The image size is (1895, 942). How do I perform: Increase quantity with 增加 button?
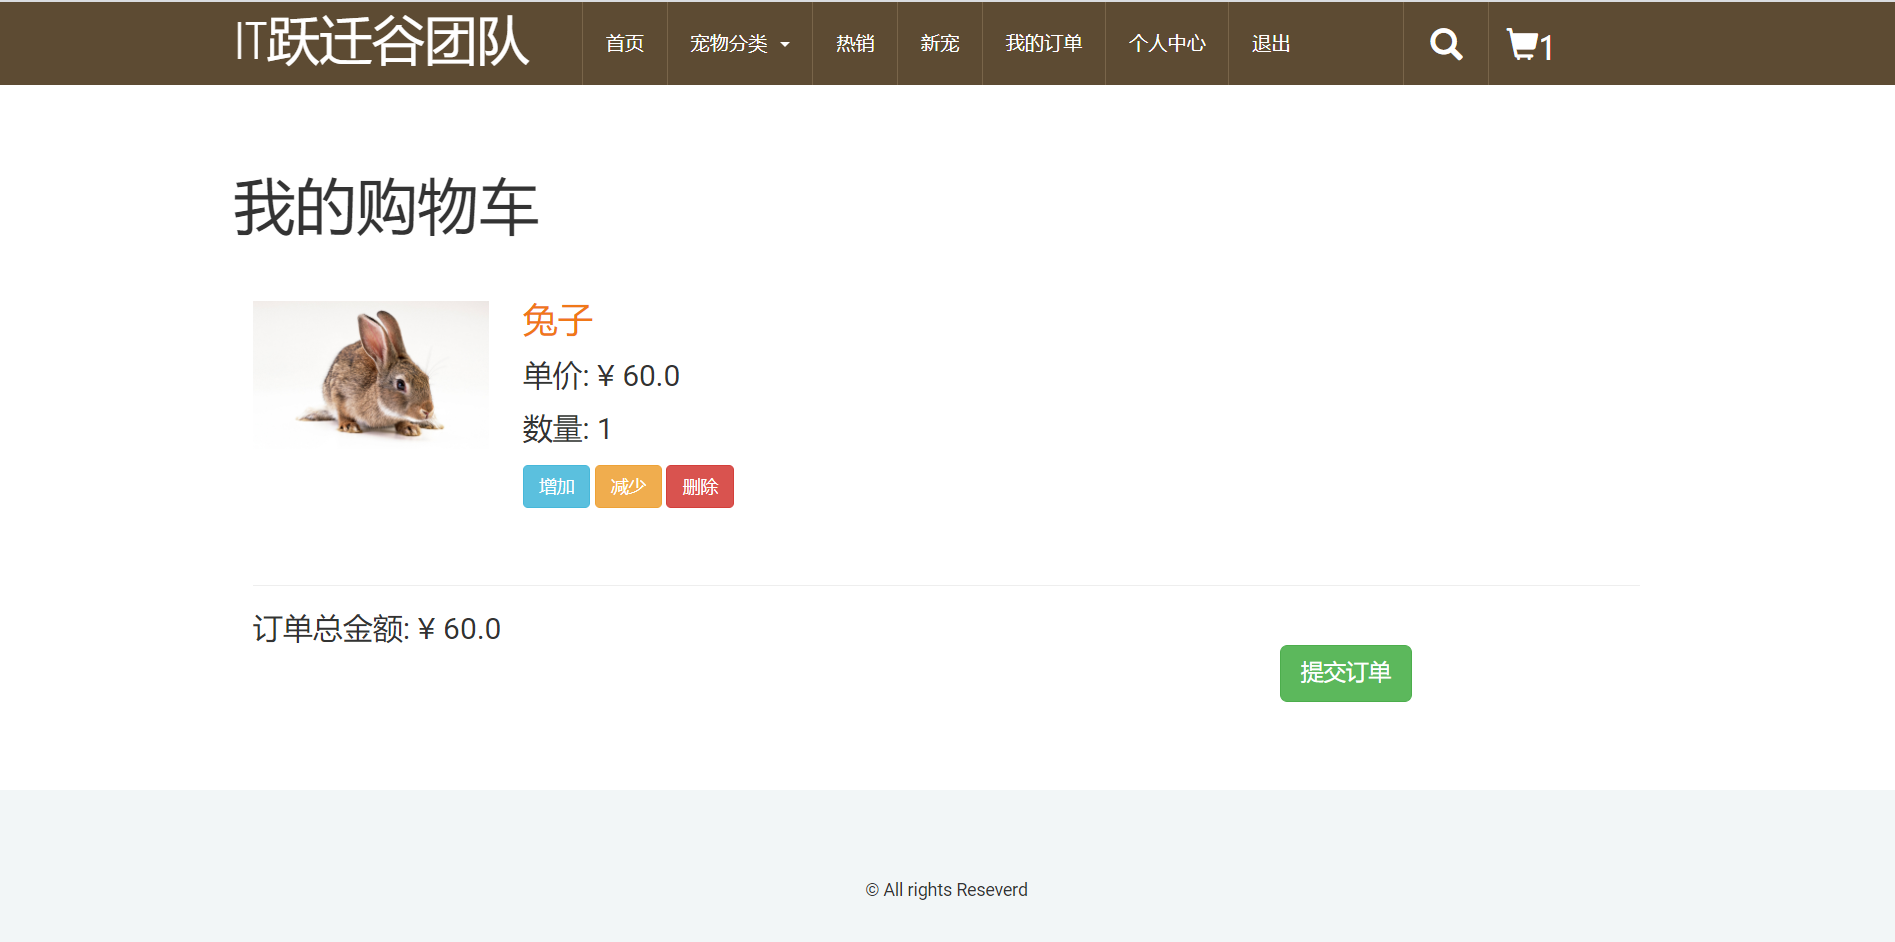tap(556, 487)
